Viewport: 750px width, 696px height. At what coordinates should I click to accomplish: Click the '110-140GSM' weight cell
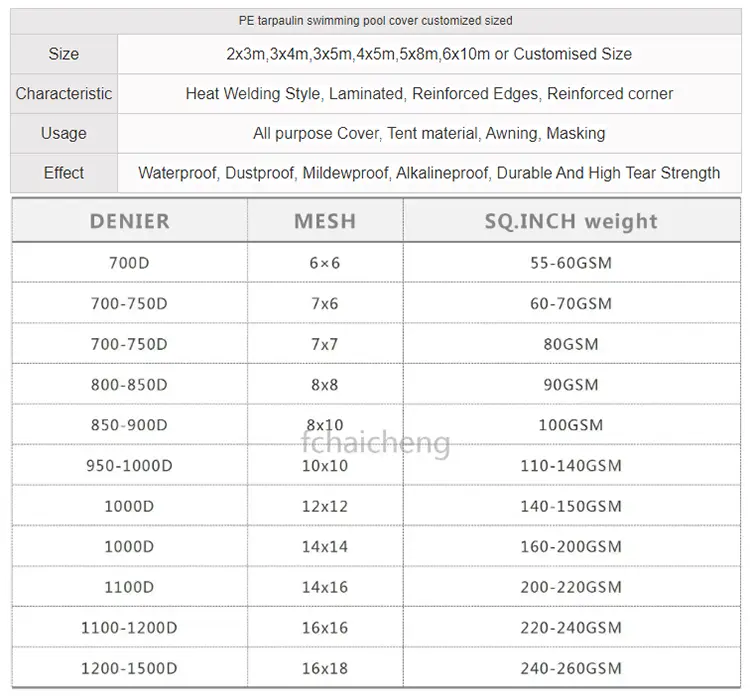571,466
